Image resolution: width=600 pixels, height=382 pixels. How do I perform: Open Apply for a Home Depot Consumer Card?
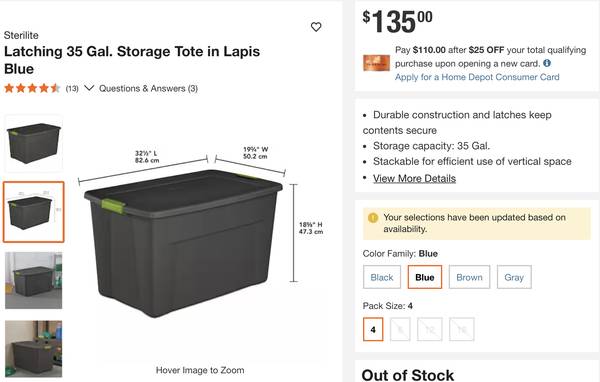477,77
